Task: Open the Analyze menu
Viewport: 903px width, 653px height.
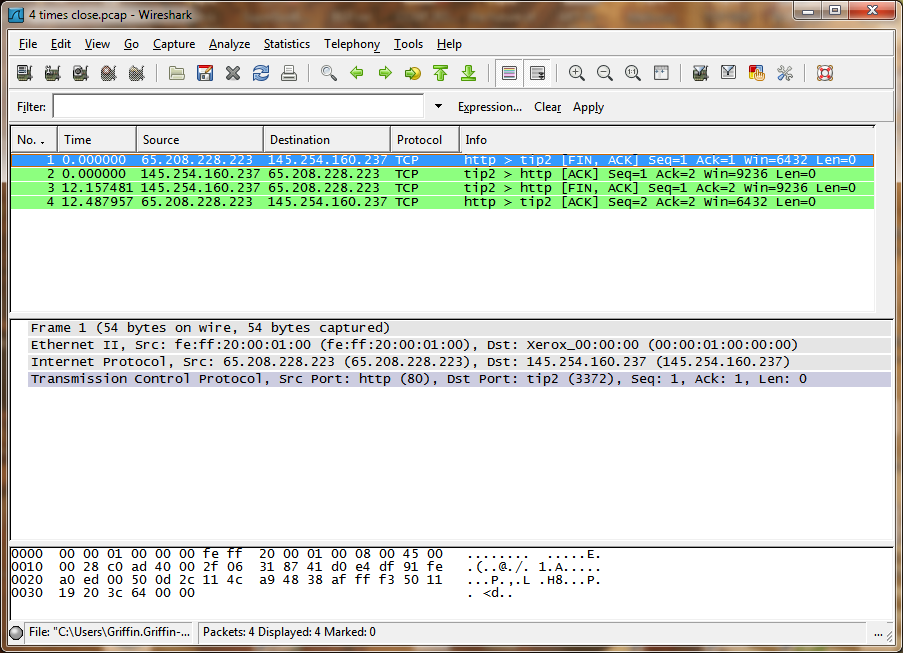Action: click(x=229, y=44)
